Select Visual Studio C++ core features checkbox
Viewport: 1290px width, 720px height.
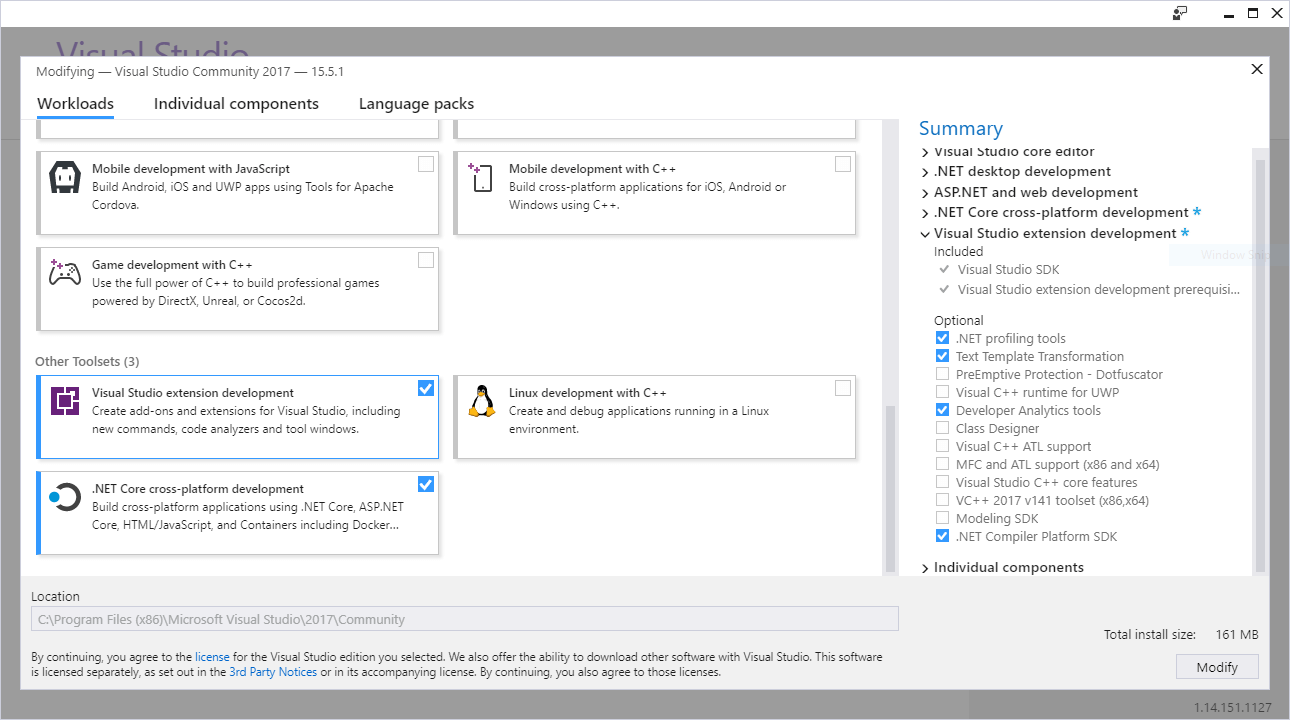click(x=942, y=482)
